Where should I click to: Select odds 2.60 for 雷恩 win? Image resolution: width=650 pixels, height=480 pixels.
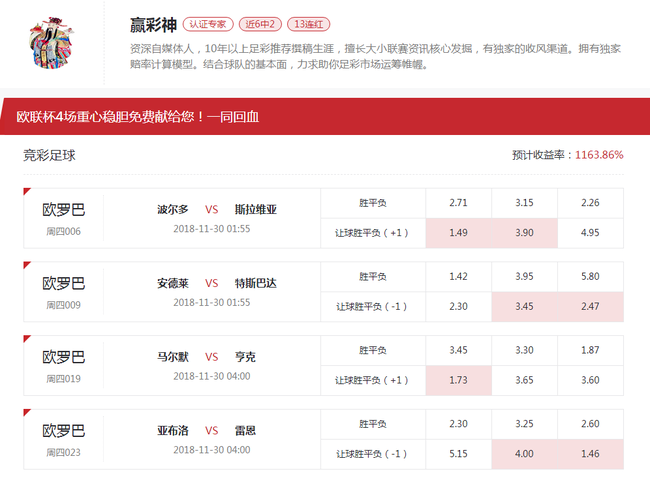pyautogui.click(x=590, y=424)
